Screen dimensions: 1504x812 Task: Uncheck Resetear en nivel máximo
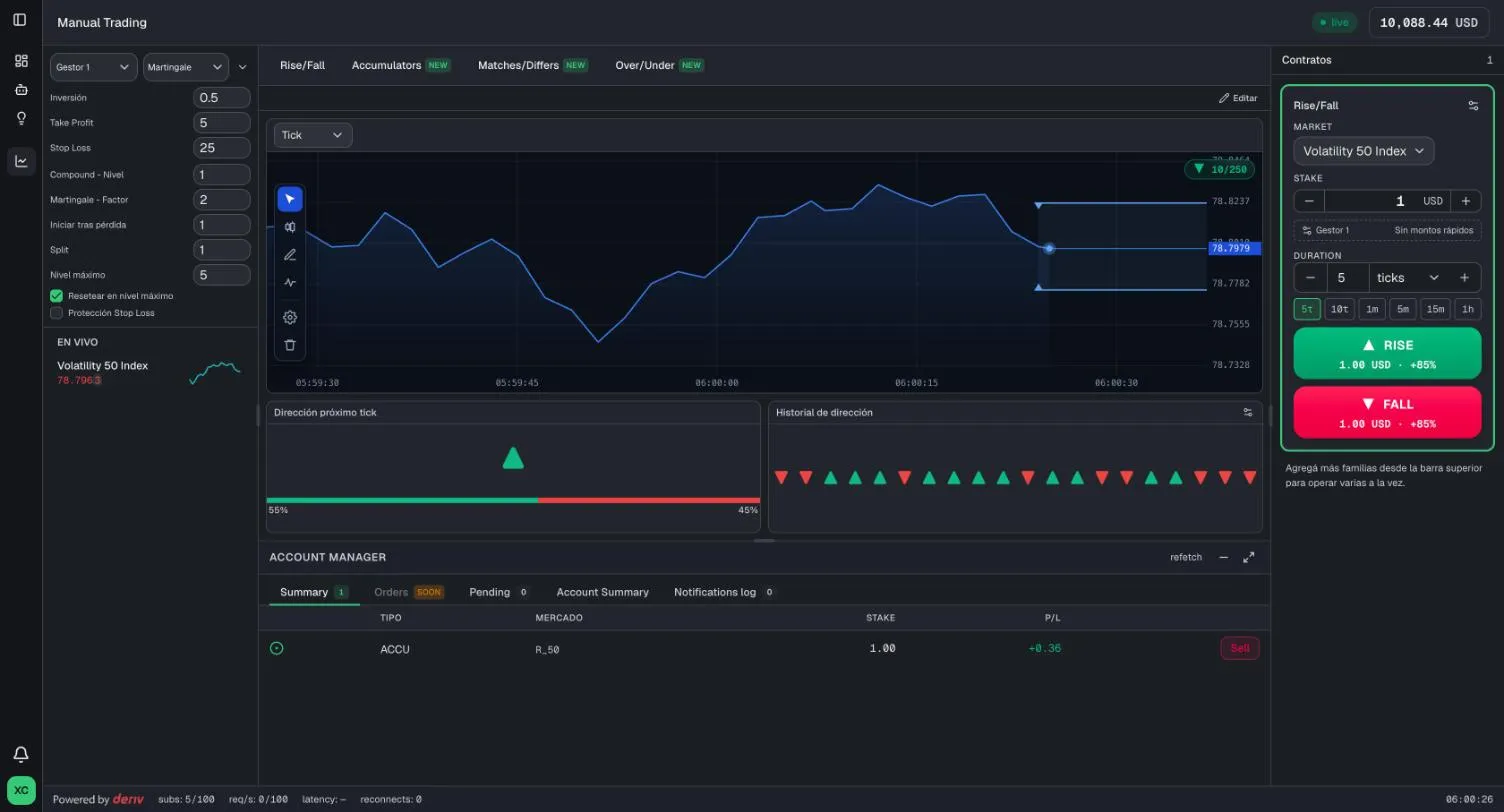[57, 296]
